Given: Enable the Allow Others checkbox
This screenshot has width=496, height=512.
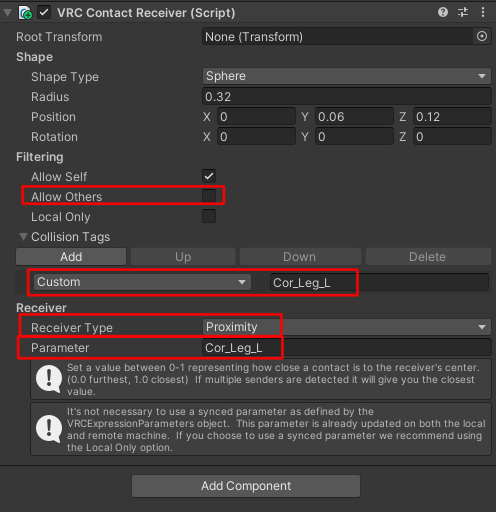Looking at the screenshot, I should pos(209,196).
